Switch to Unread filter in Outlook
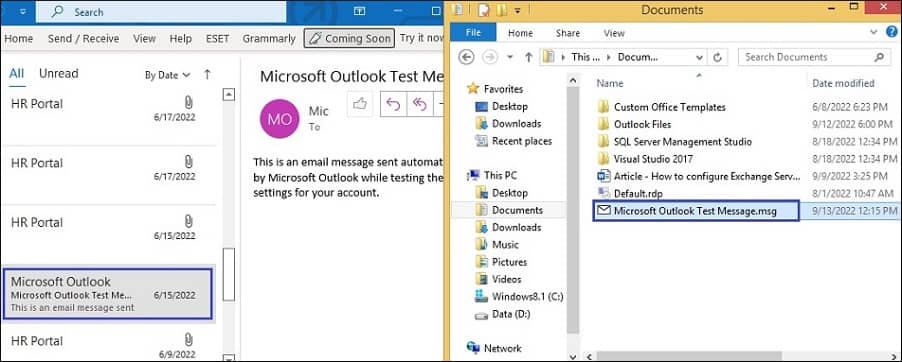Image resolution: width=902 pixels, height=362 pixels. (x=59, y=74)
